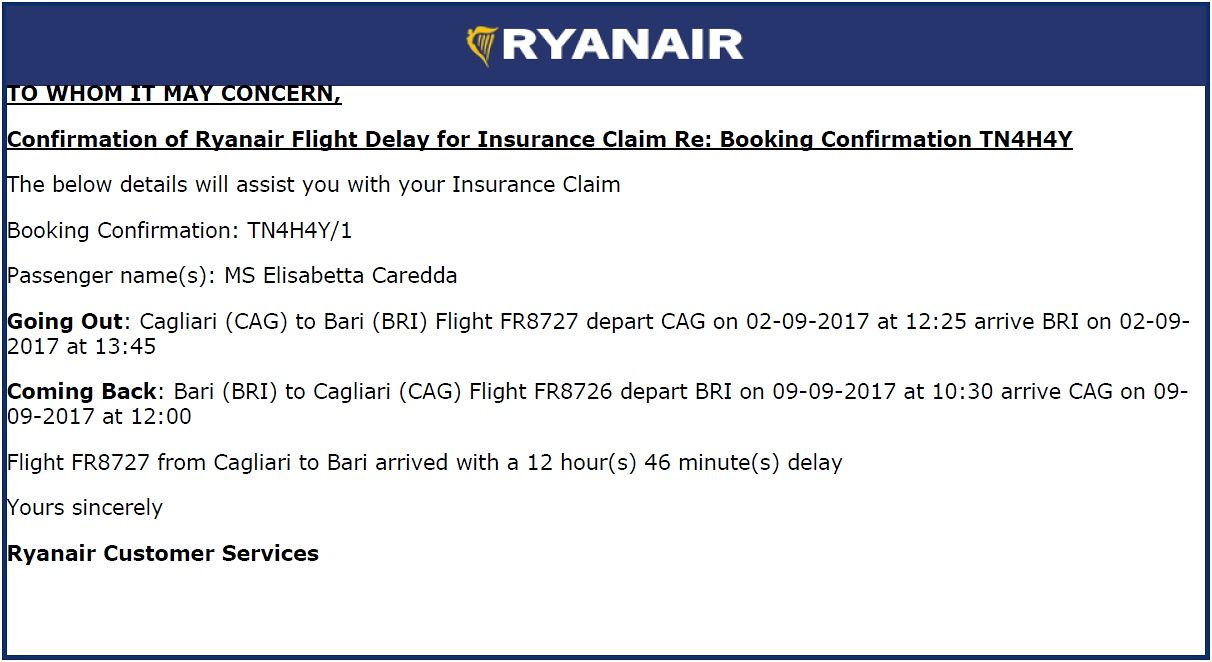1212x662 pixels.
Task: Click the underlined flight delay confirmation heading
Action: click(539, 139)
